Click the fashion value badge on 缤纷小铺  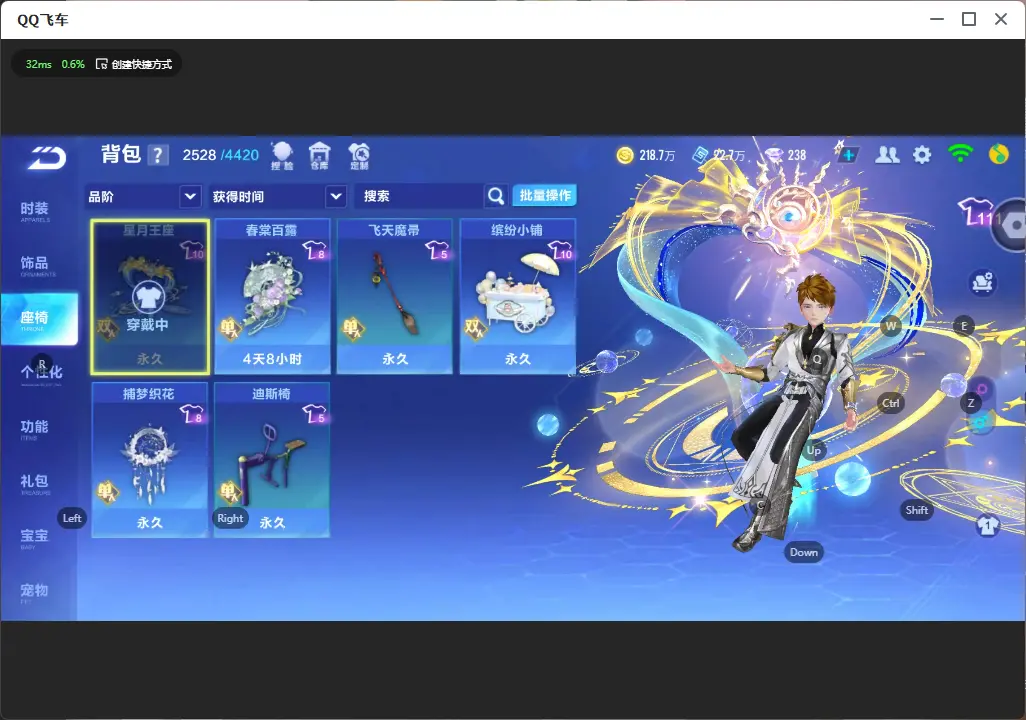tap(560, 251)
